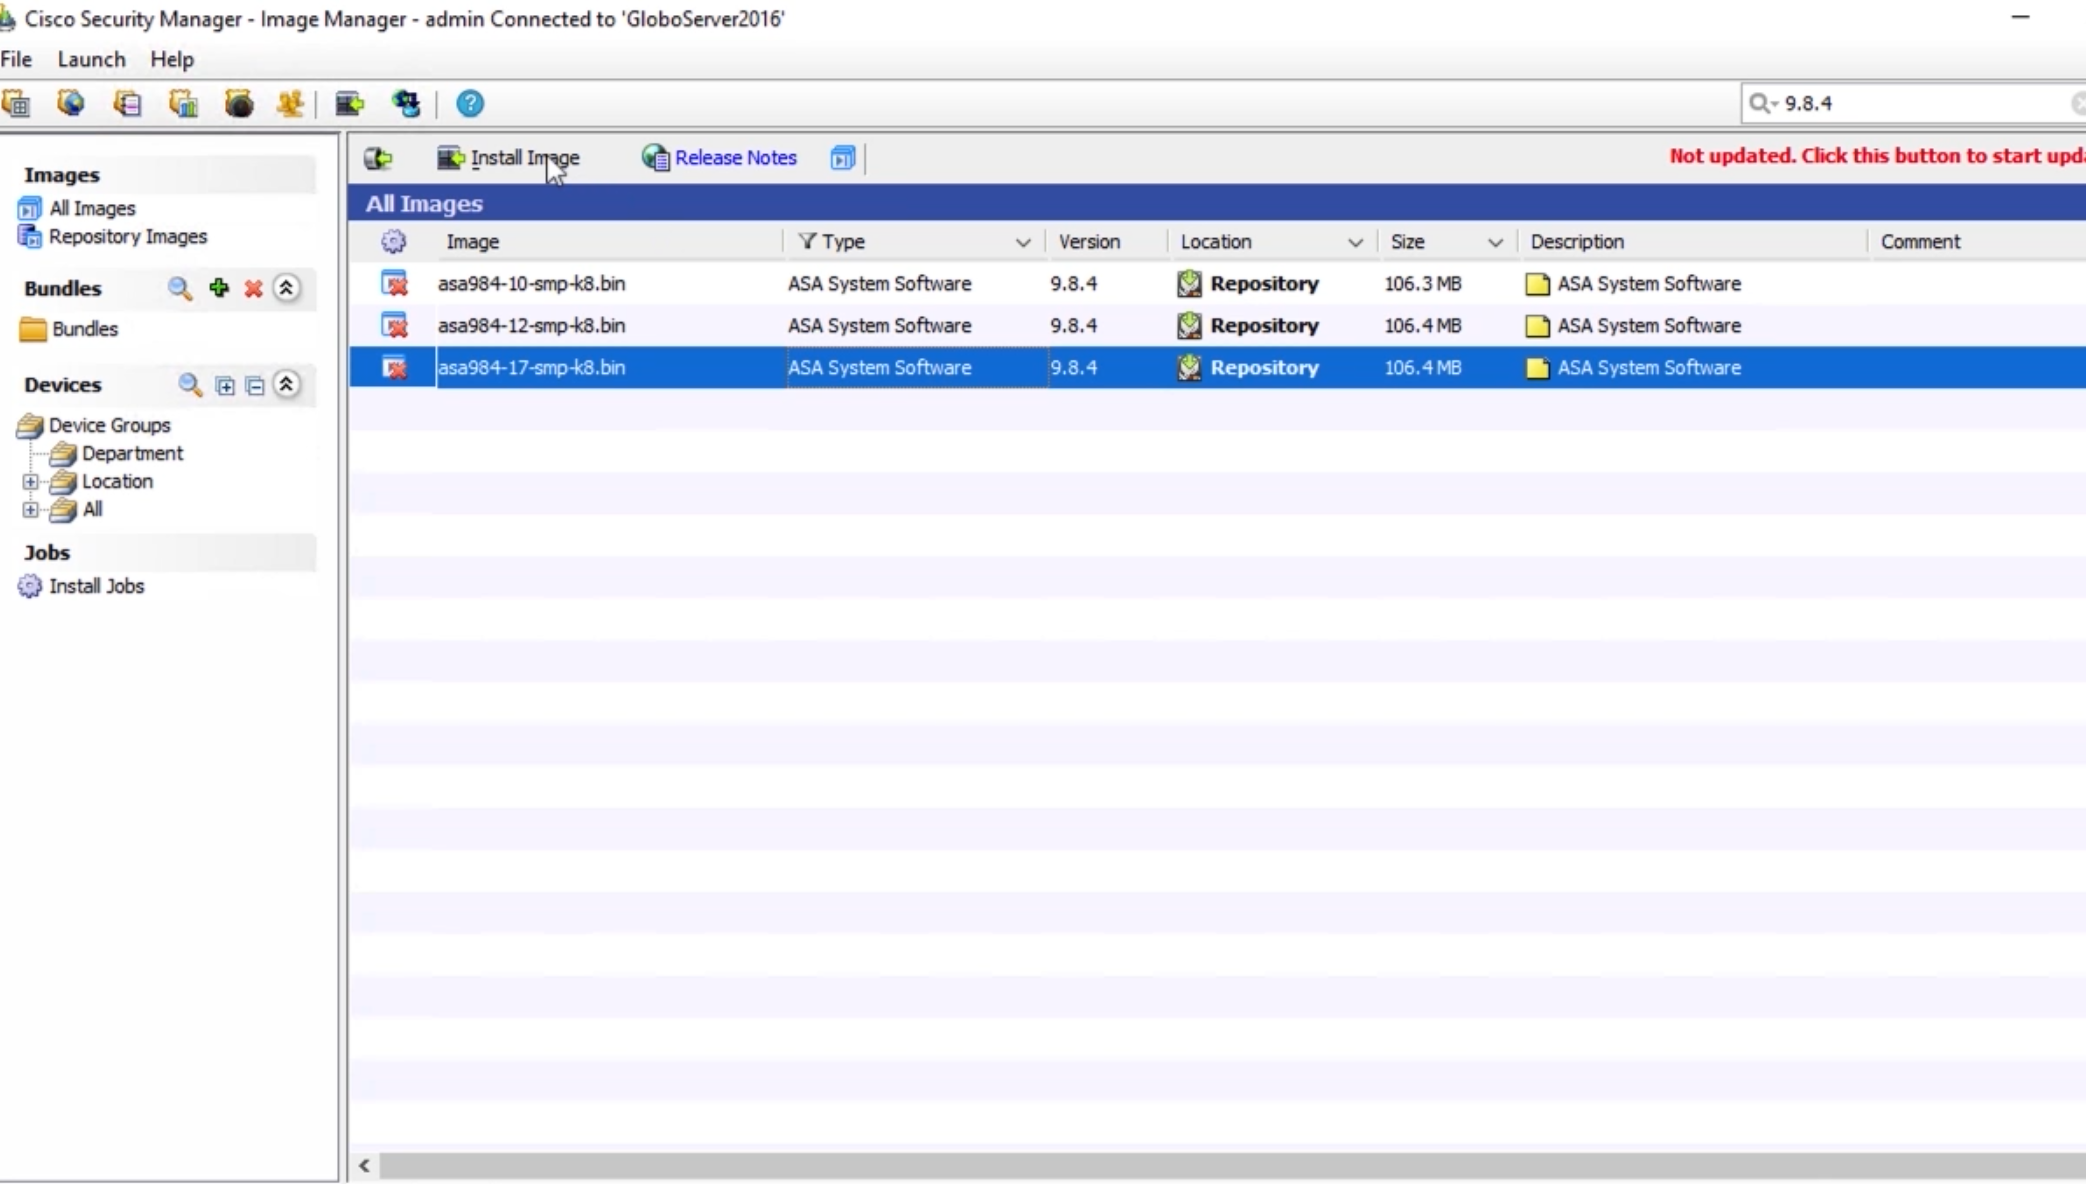
Task: Click Repository icon in asa984-10 row
Action: coord(1189,284)
